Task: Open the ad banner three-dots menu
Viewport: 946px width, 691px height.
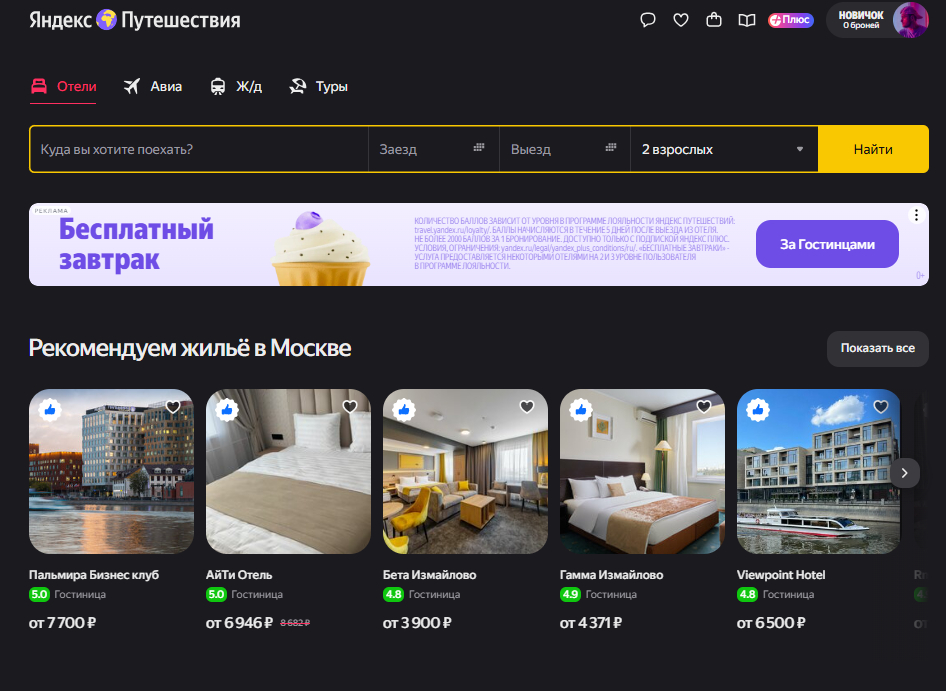Action: pos(916,215)
